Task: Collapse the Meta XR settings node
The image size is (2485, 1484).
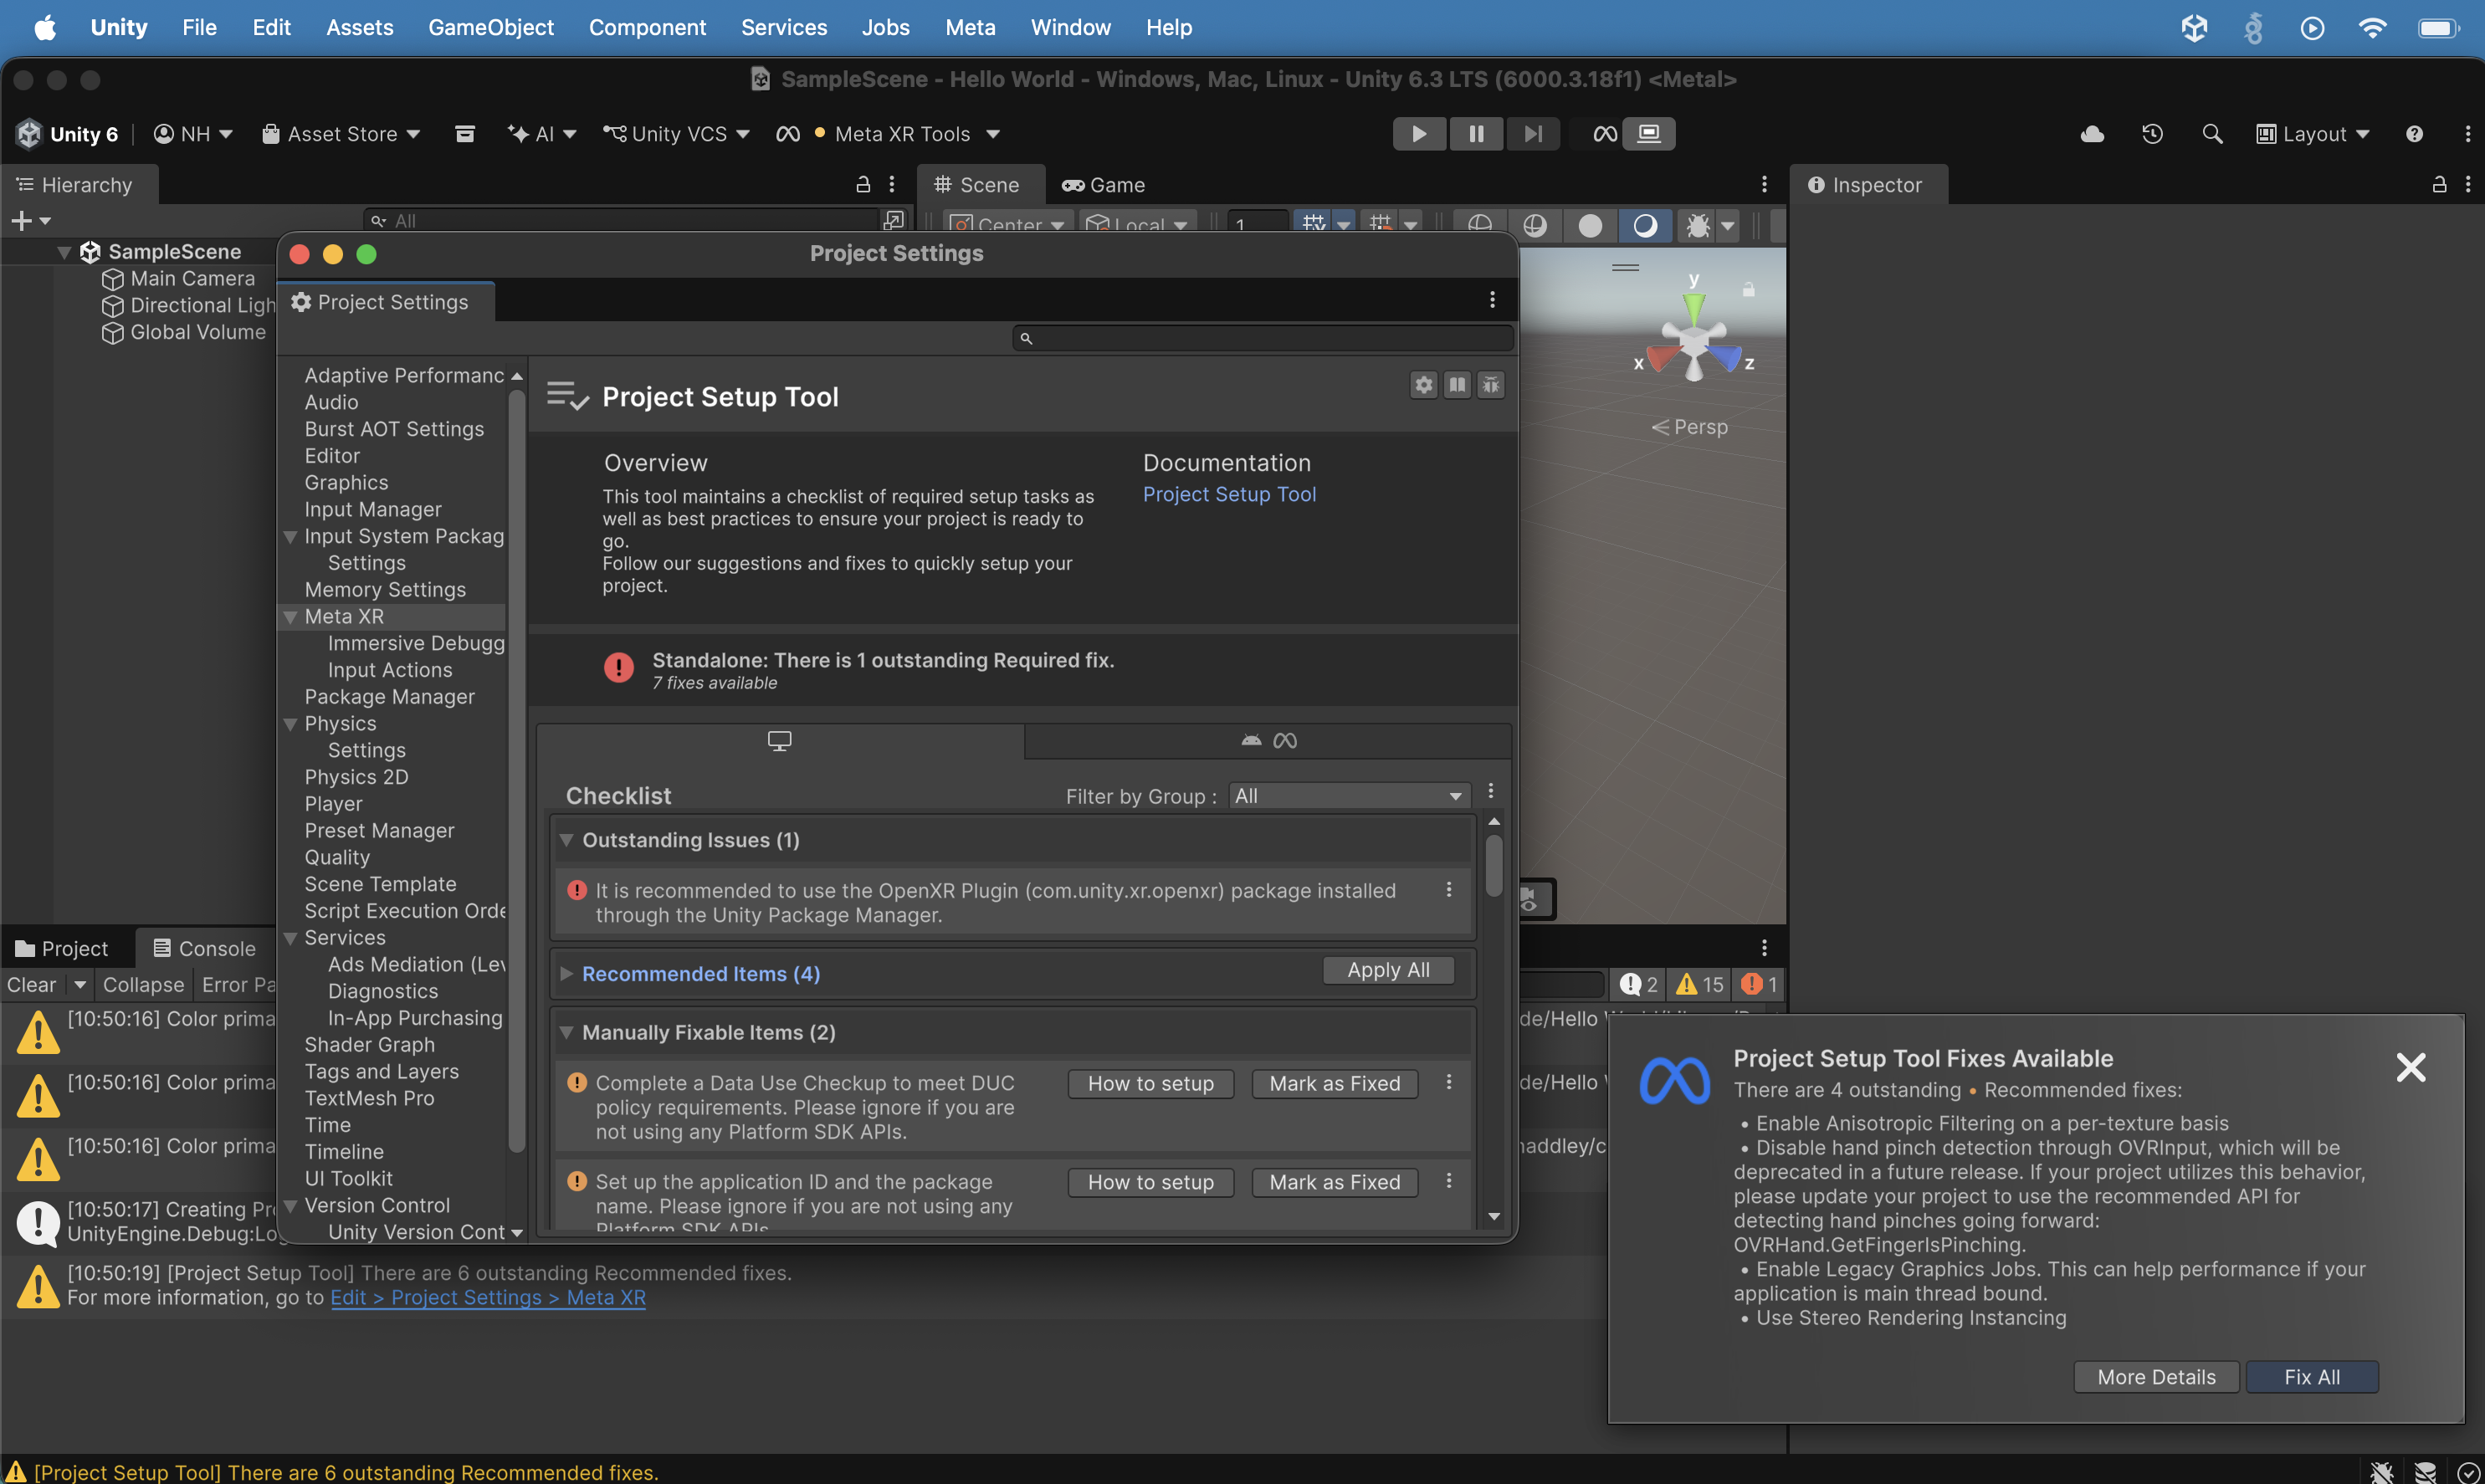Action: pos(291,617)
